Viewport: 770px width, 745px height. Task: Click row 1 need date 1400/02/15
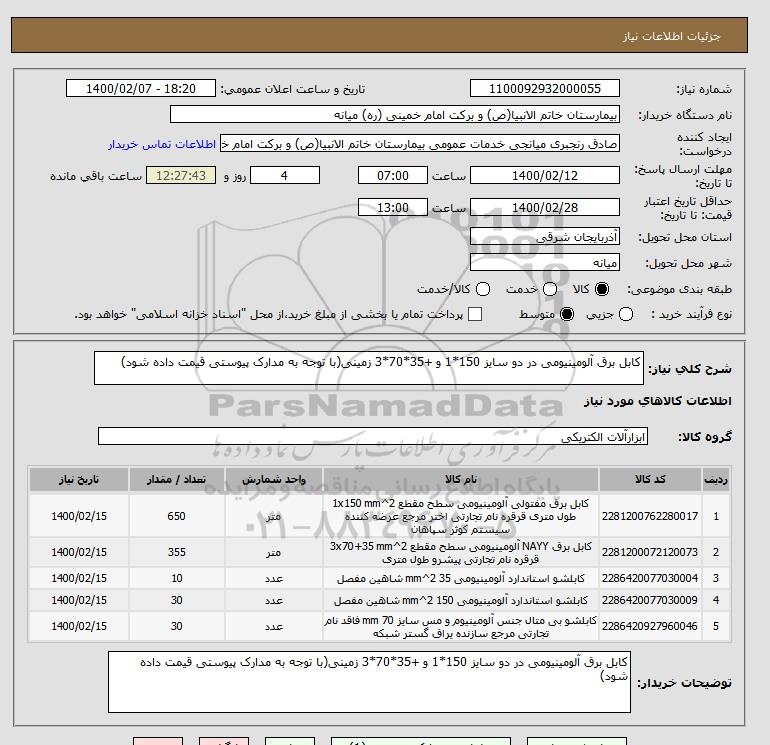pos(79,516)
